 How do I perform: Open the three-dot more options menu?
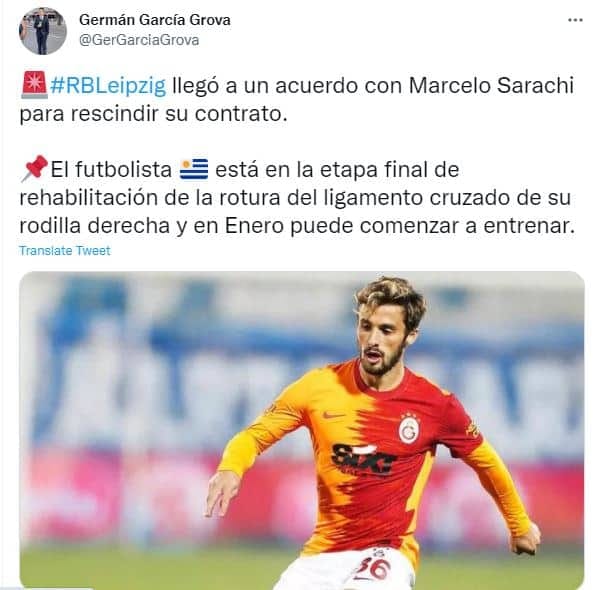575,20
